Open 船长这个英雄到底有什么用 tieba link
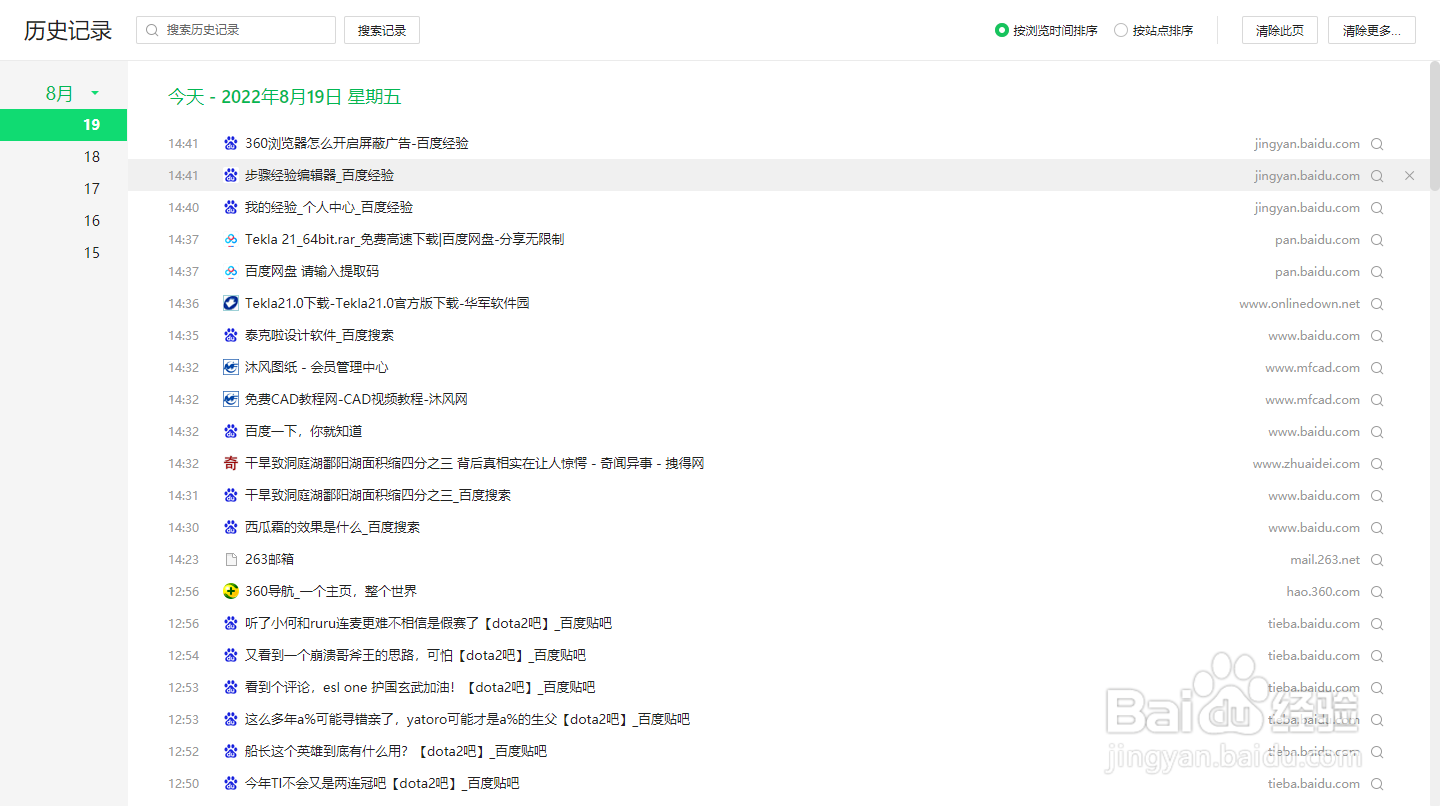The width and height of the screenshot is (1440, 806). point(396,751)
